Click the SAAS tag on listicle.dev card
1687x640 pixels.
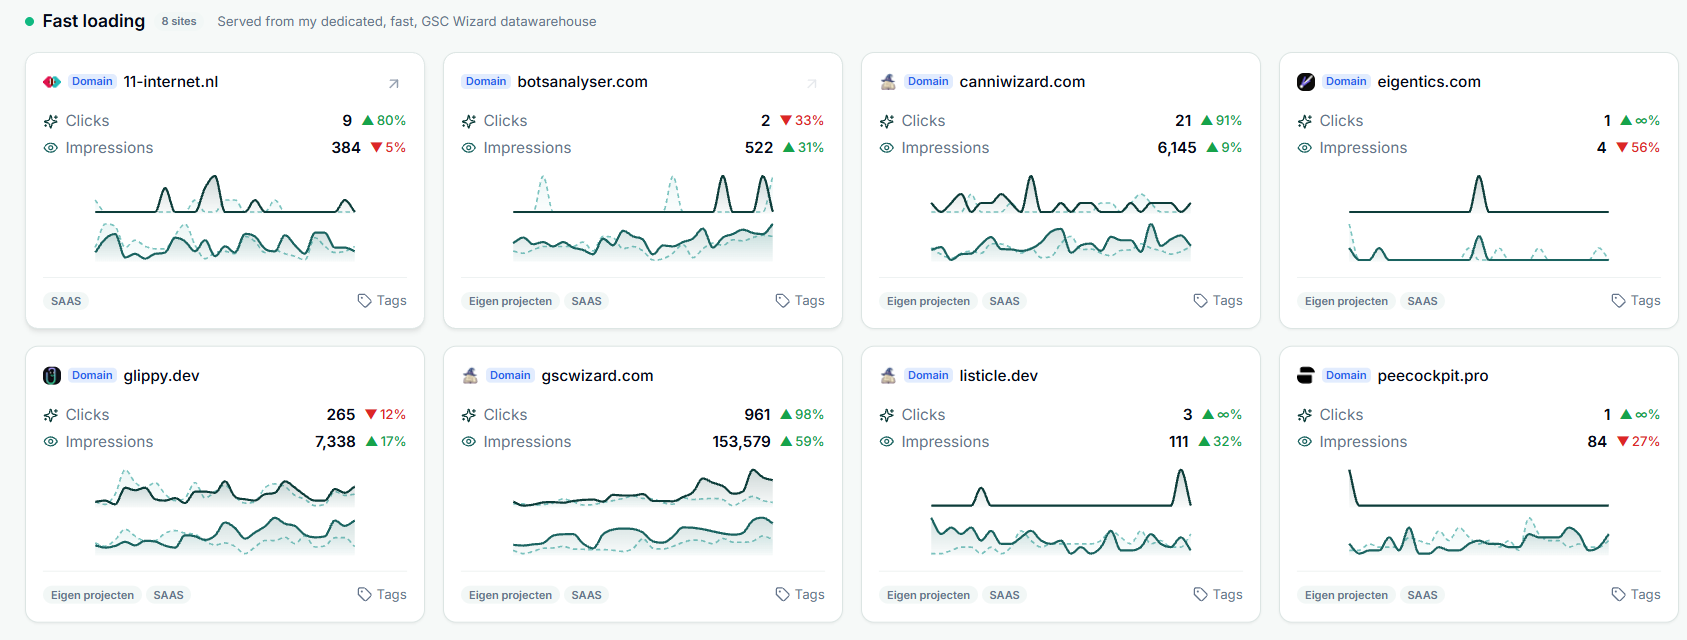tap(1004, 595)
